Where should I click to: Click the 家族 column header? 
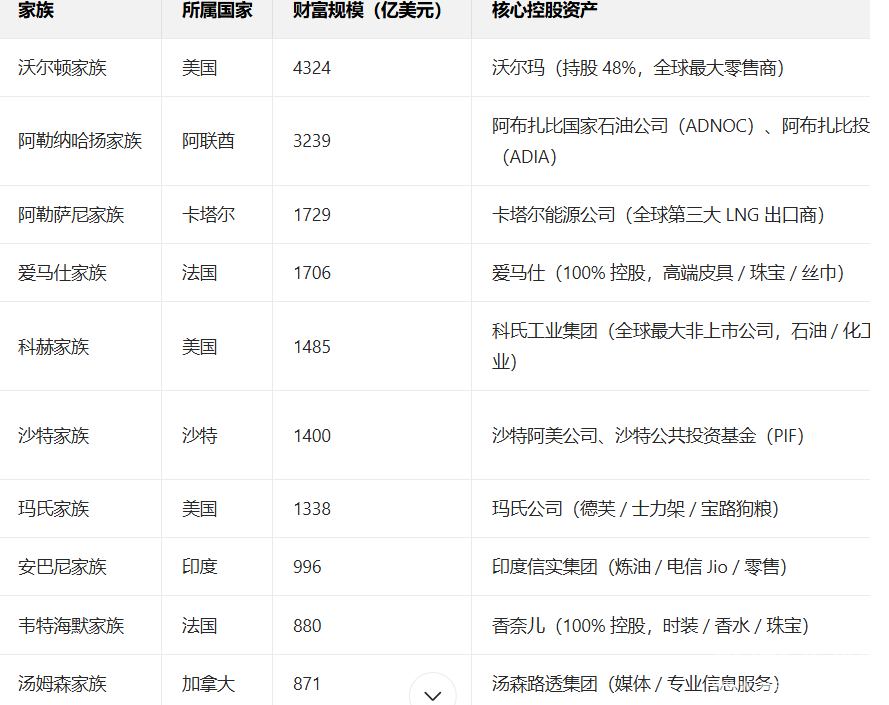(x=36, y=10)
